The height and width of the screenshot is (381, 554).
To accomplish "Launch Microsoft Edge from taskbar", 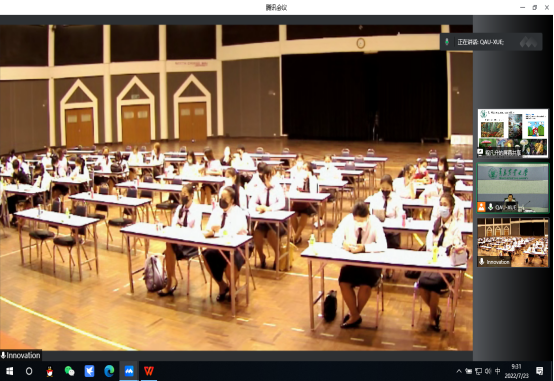I will tap(109, 371).
